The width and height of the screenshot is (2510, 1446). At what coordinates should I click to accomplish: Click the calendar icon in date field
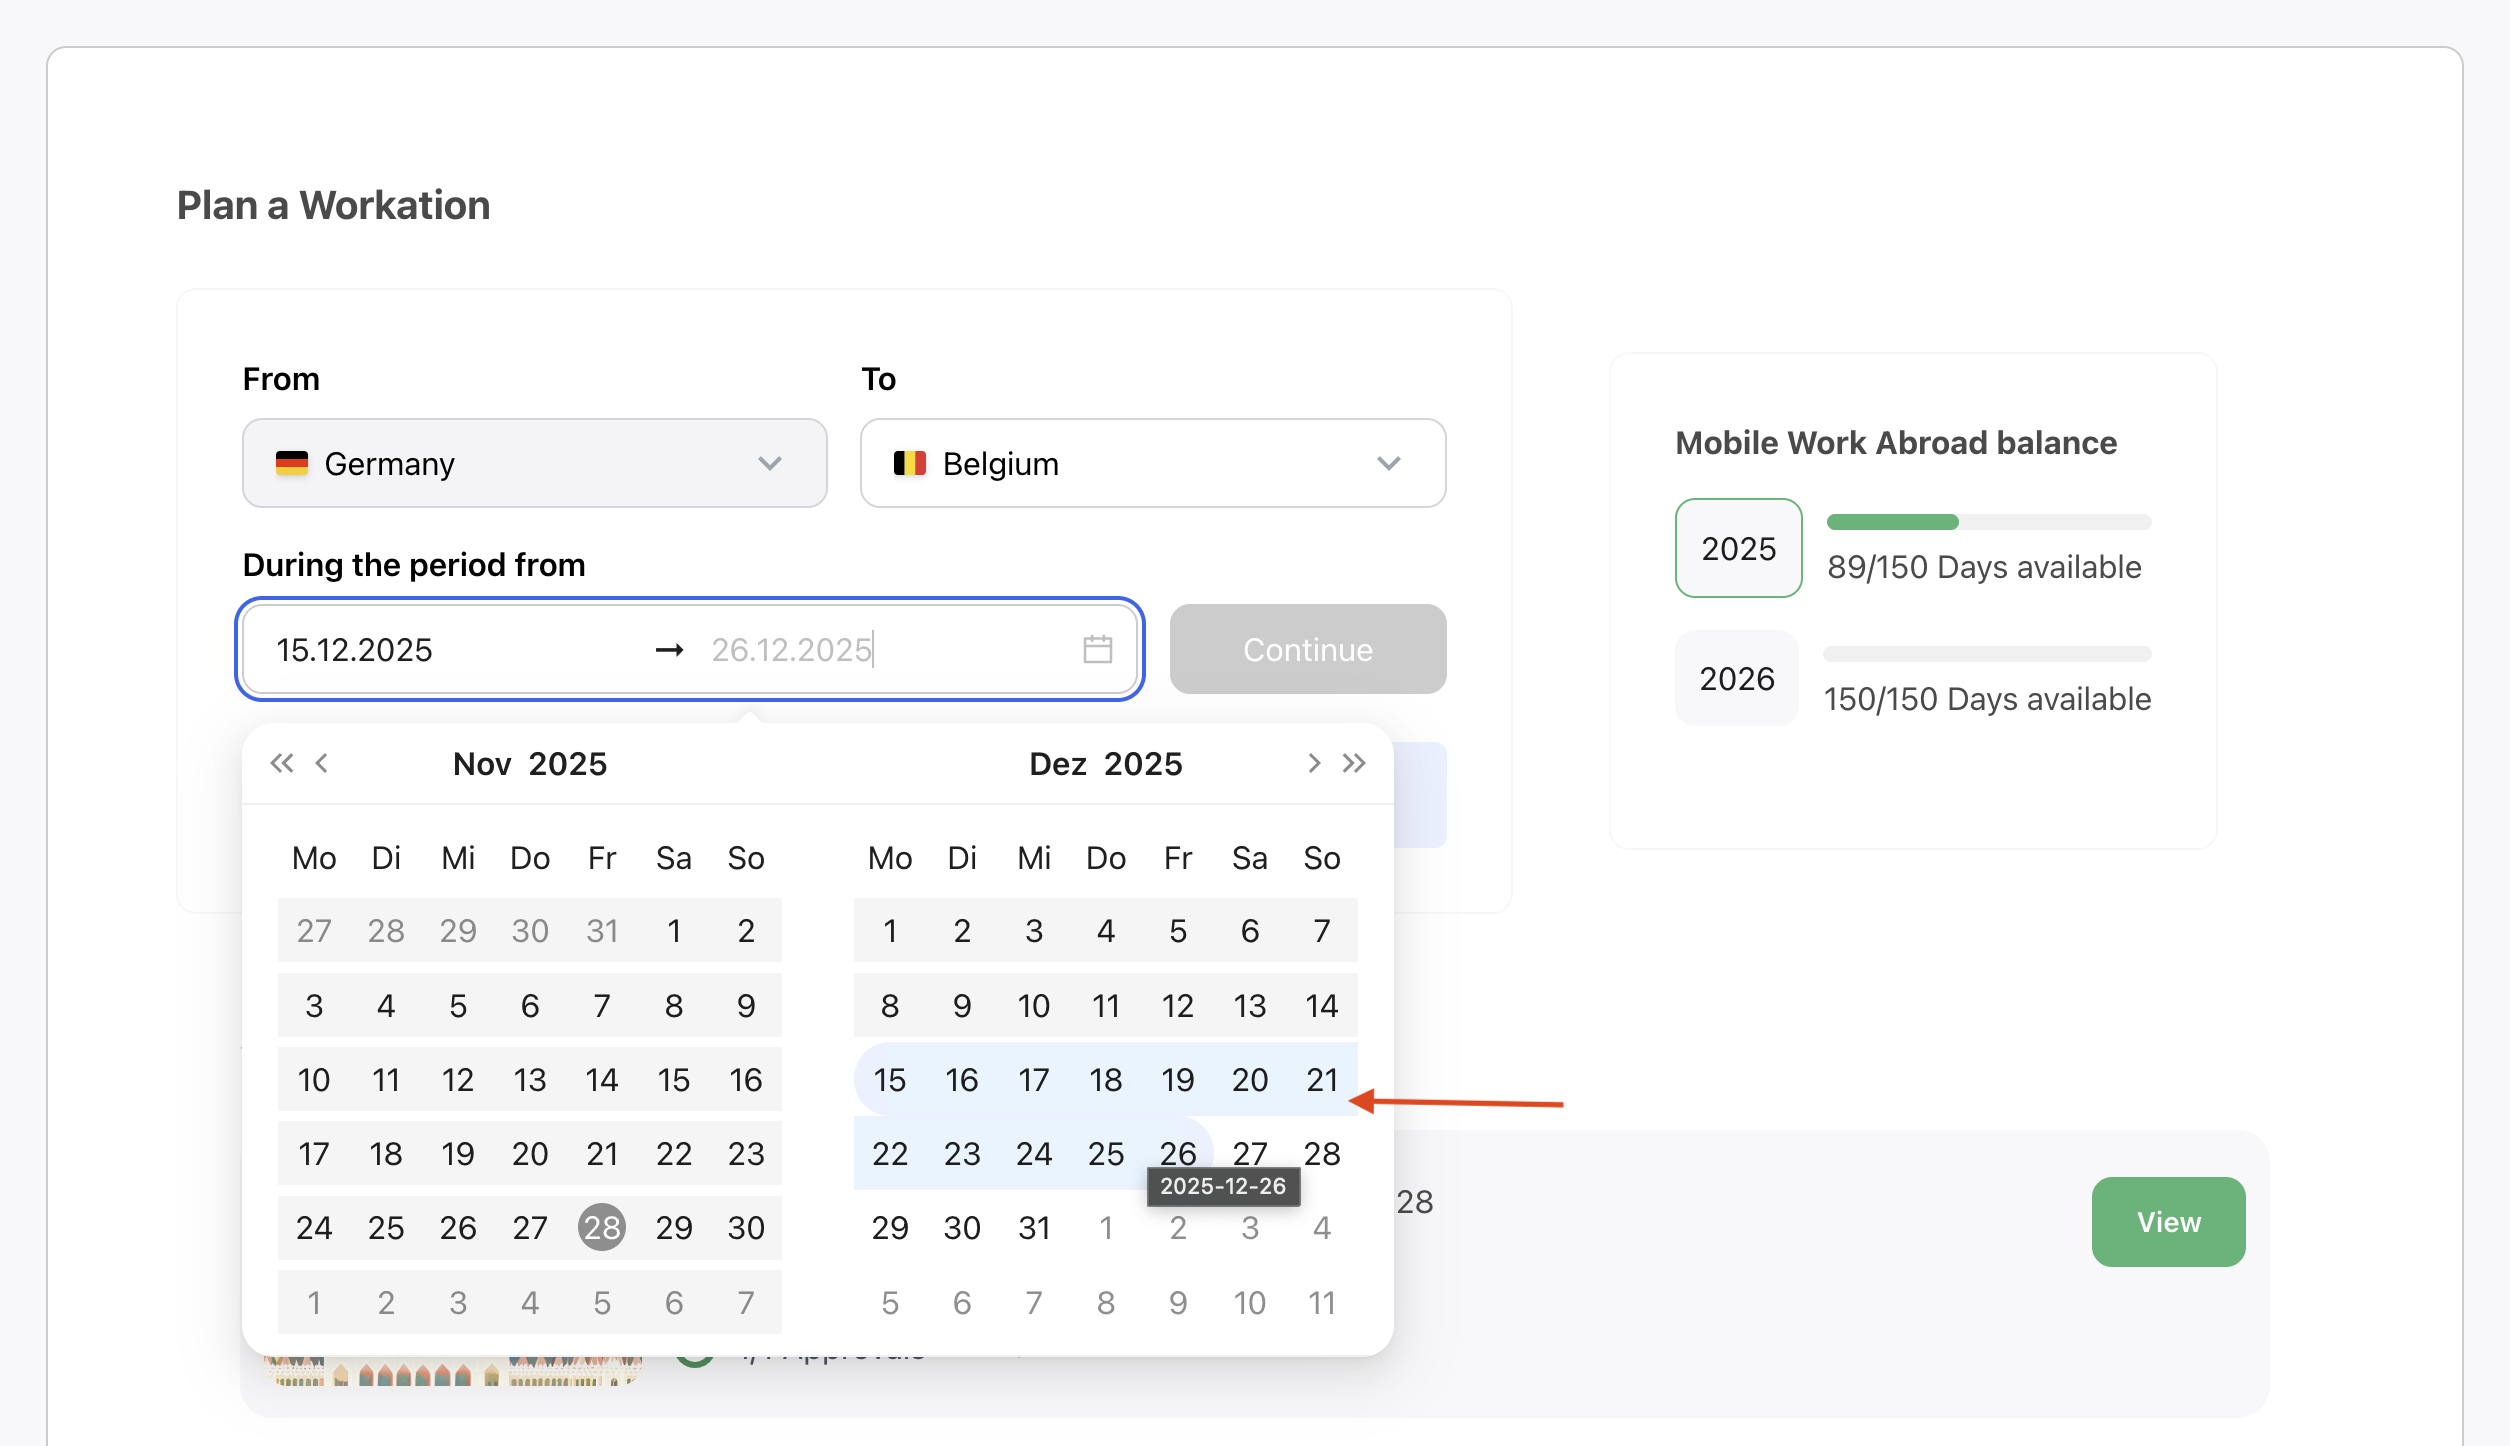coord(1097,650)
